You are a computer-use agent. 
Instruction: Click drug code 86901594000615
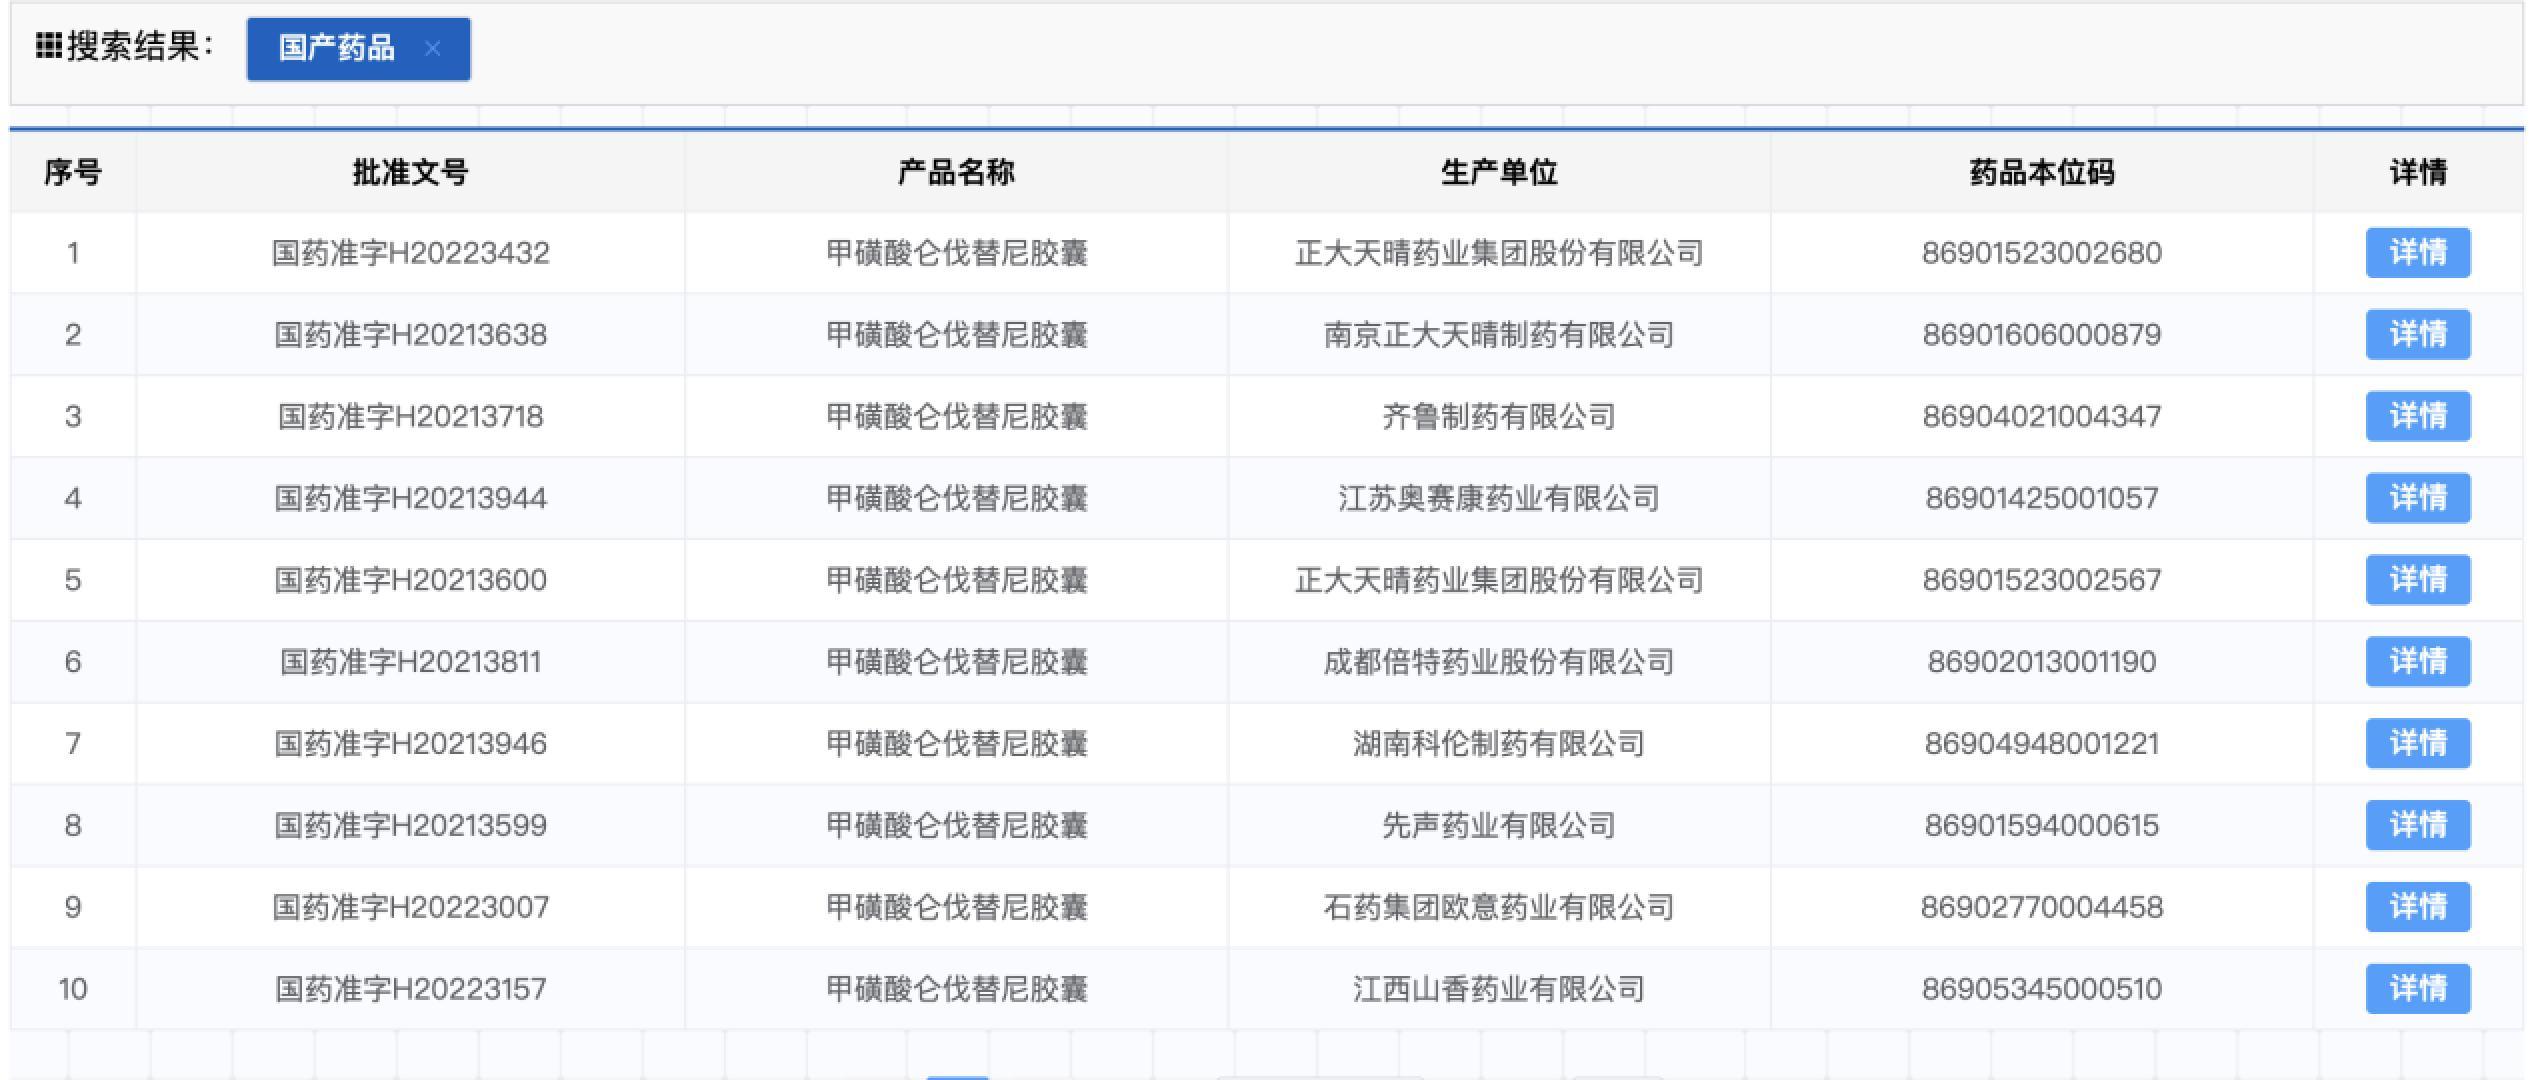pyautogui.click(x=2042, y=826)
